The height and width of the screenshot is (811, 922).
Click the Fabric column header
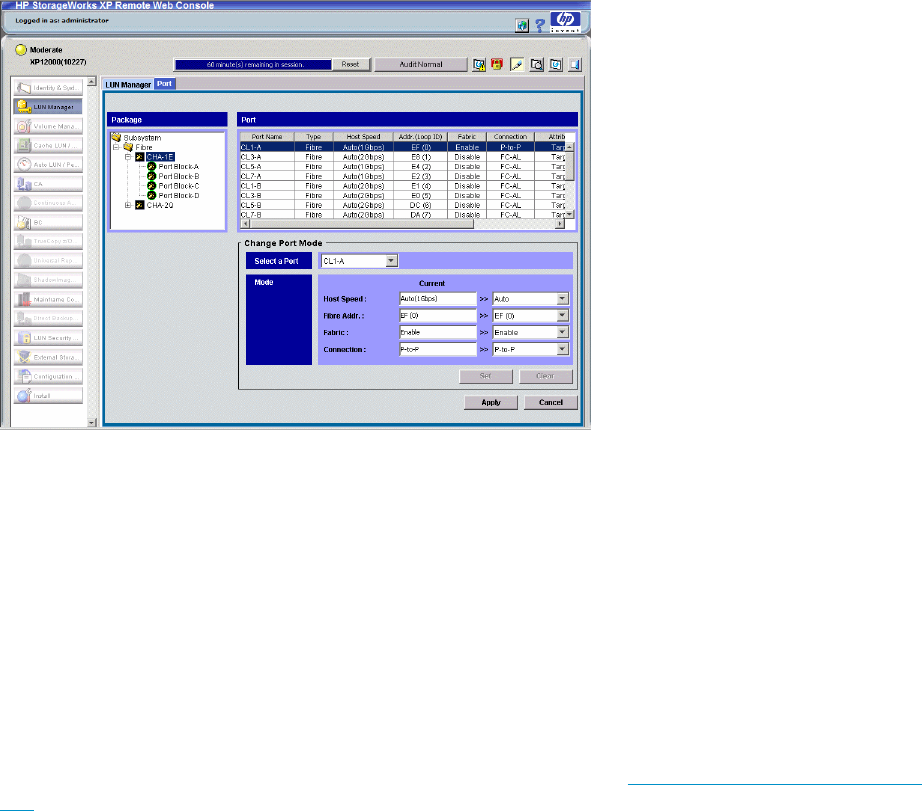(467, 136)
